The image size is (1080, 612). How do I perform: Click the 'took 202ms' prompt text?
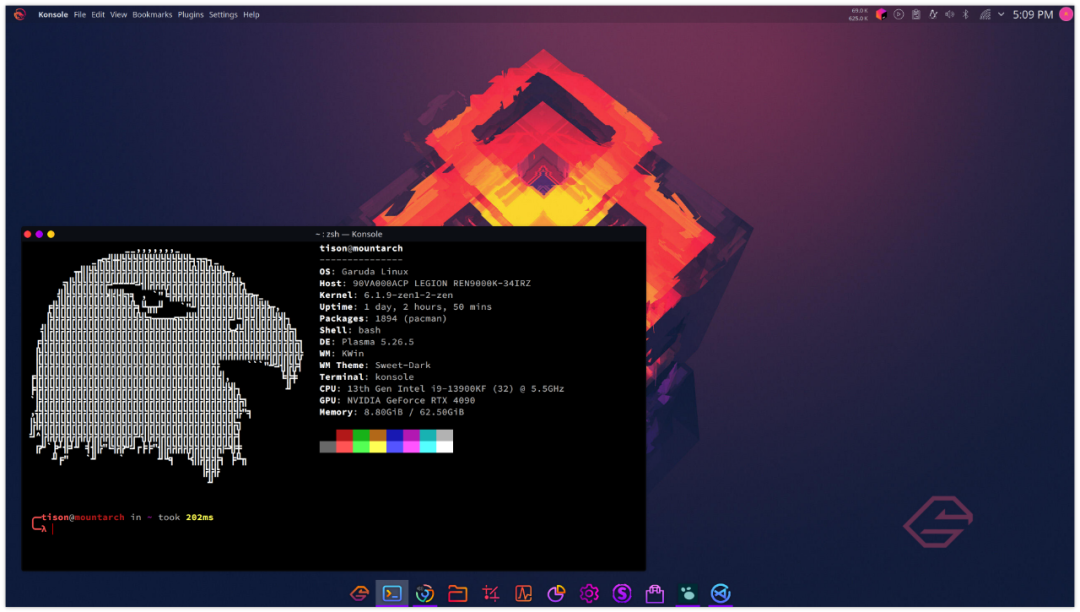click(186, 518)
